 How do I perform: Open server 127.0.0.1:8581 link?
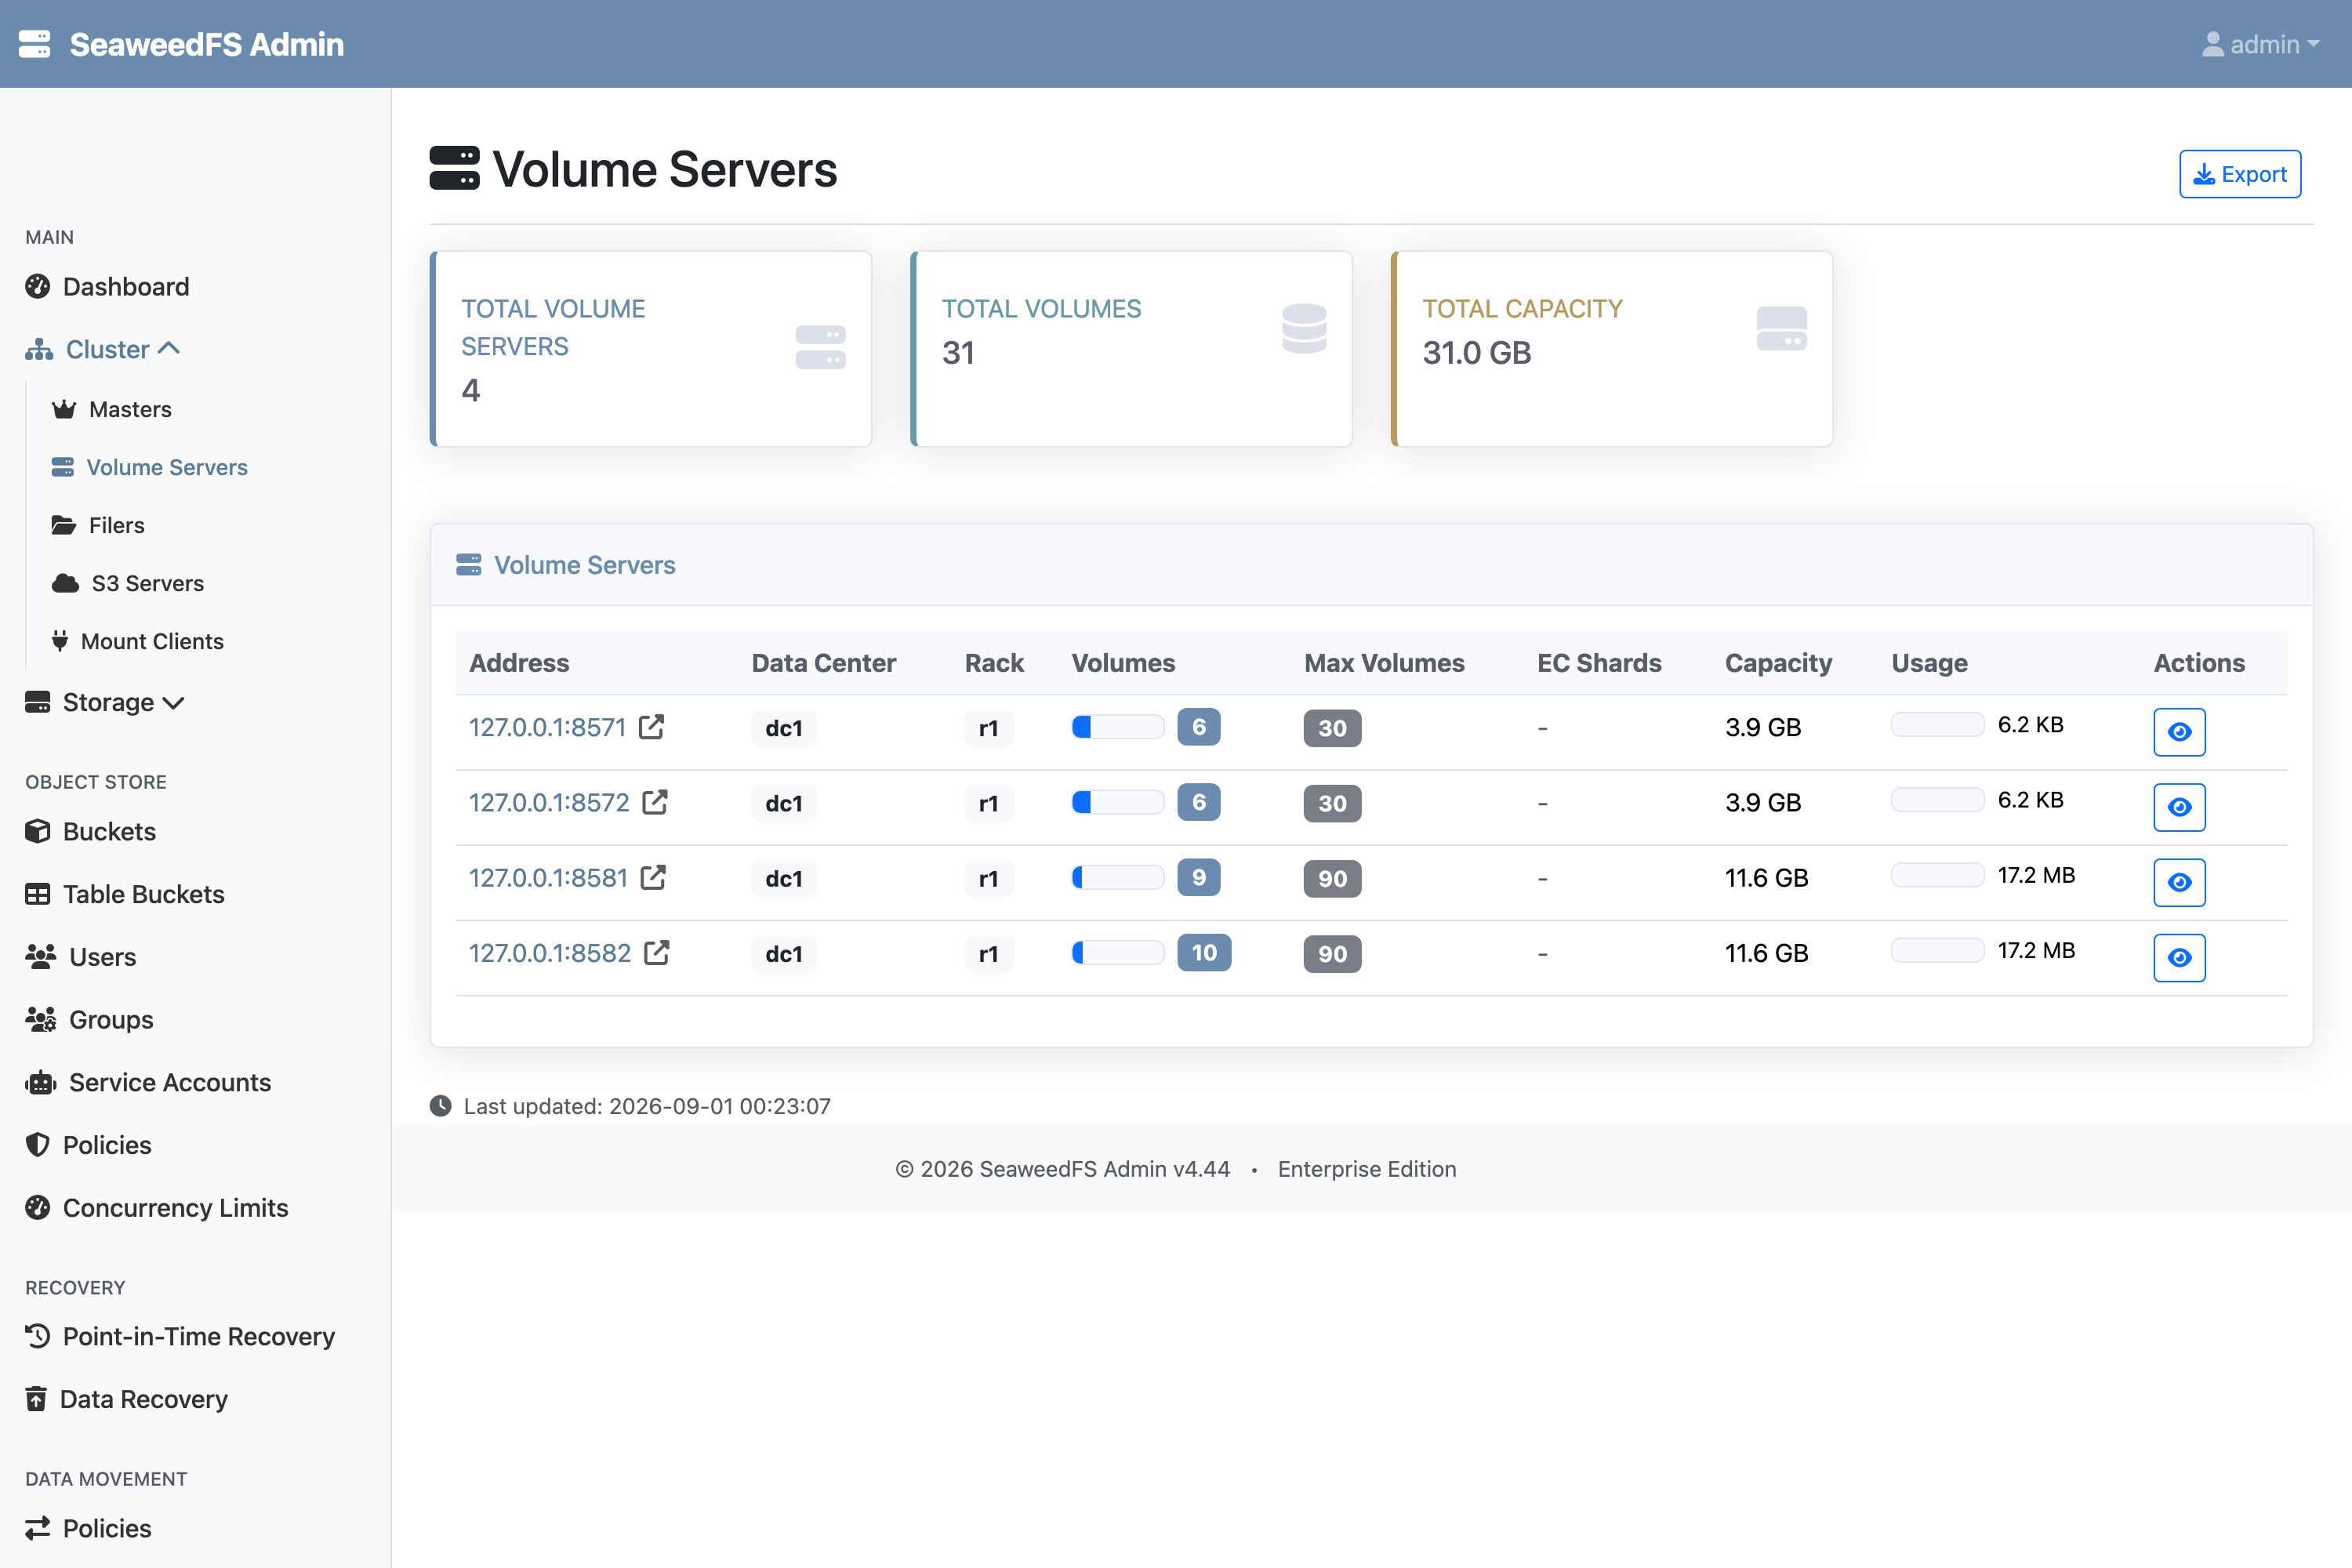pyautogui.click(x=548, y=878)
